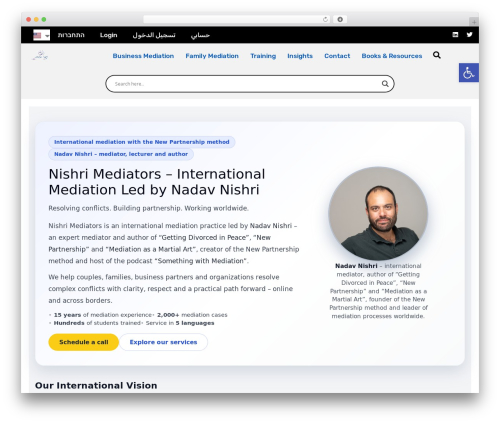Image resolution: width=500 pixels, height=423 pixels.
Task: Open the Contact menu item
Action: coord(337,56)
